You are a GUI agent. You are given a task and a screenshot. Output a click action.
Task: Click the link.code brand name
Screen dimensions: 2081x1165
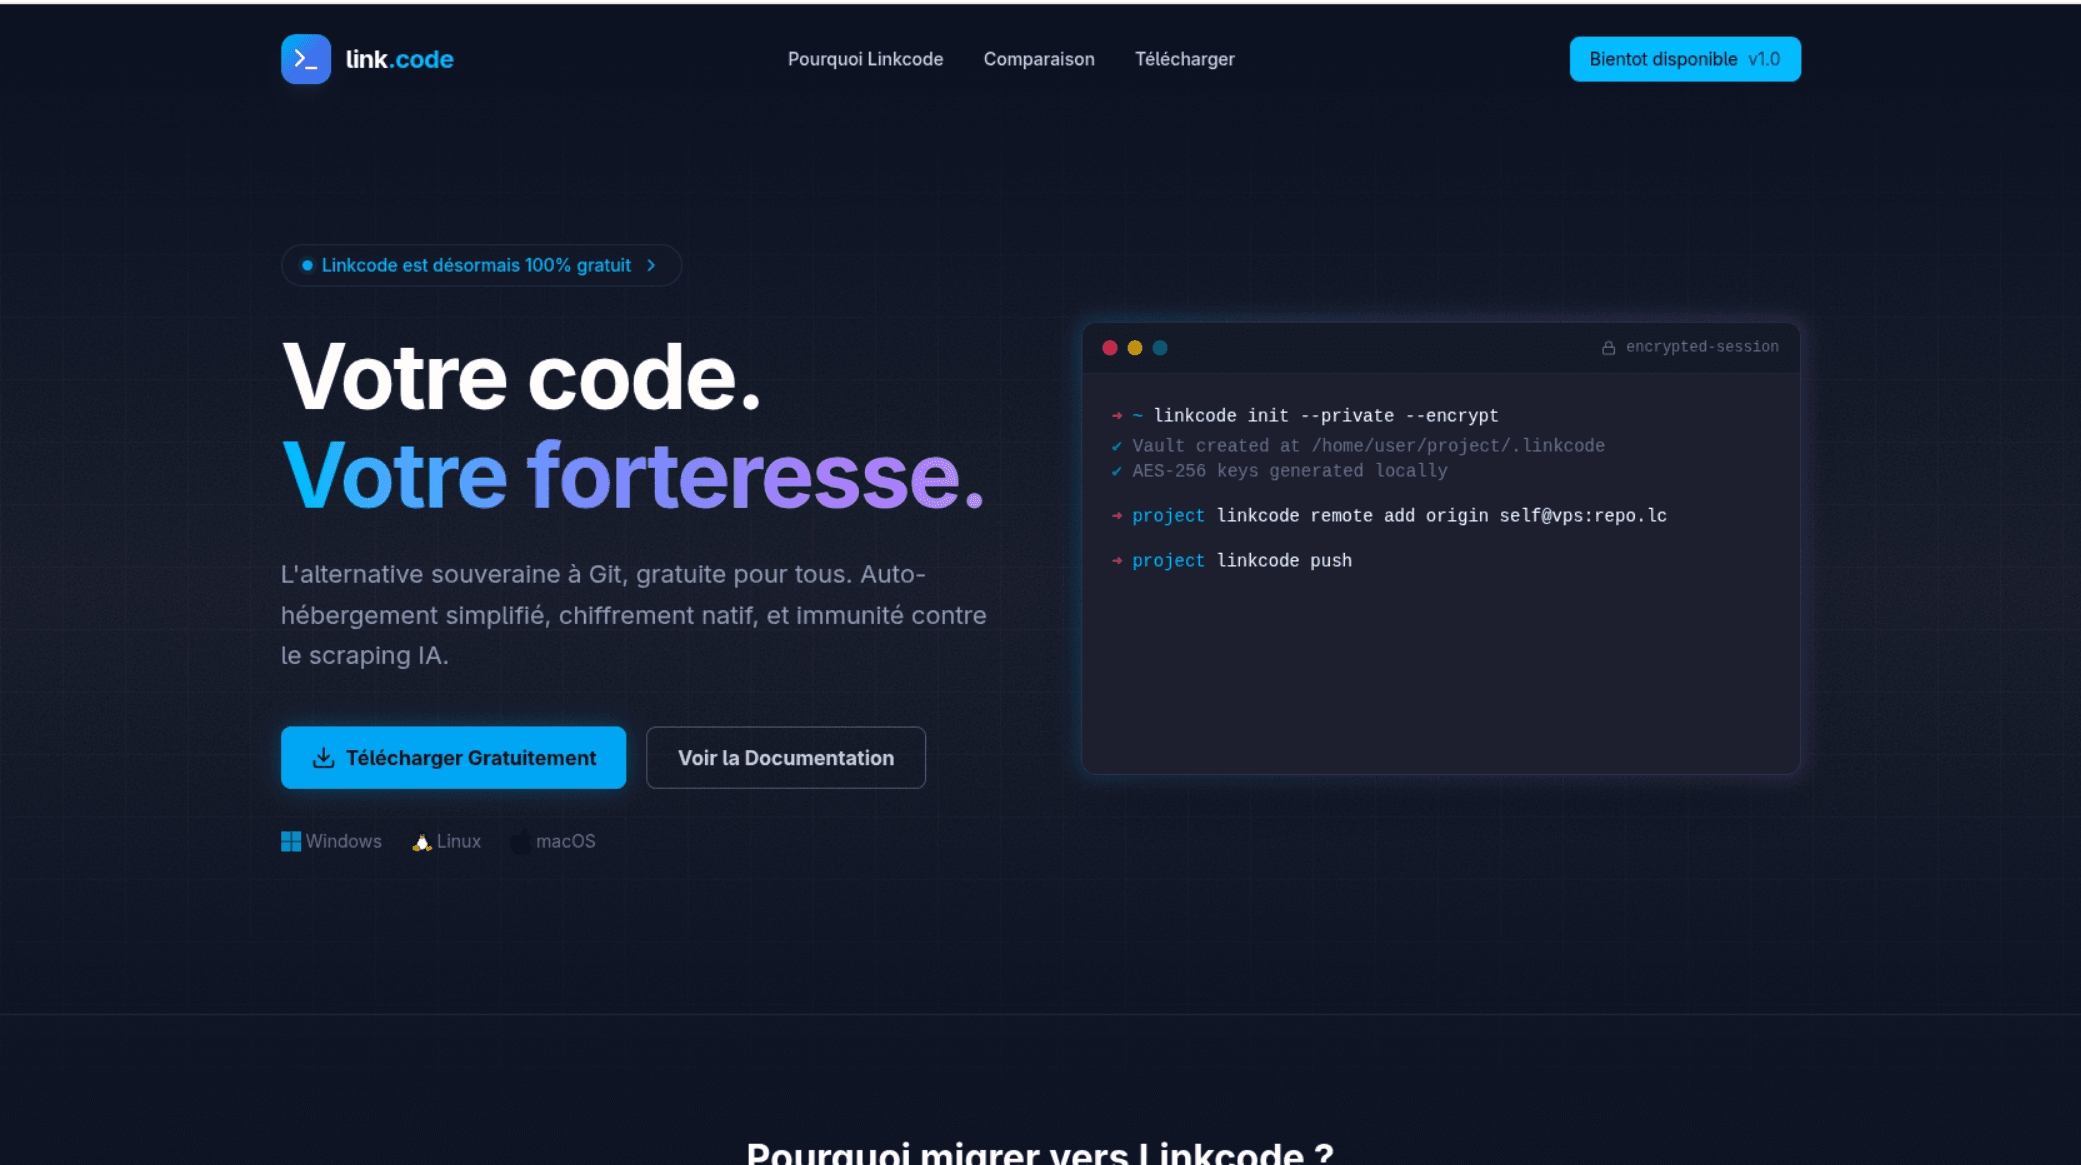[x=399, y=59]
